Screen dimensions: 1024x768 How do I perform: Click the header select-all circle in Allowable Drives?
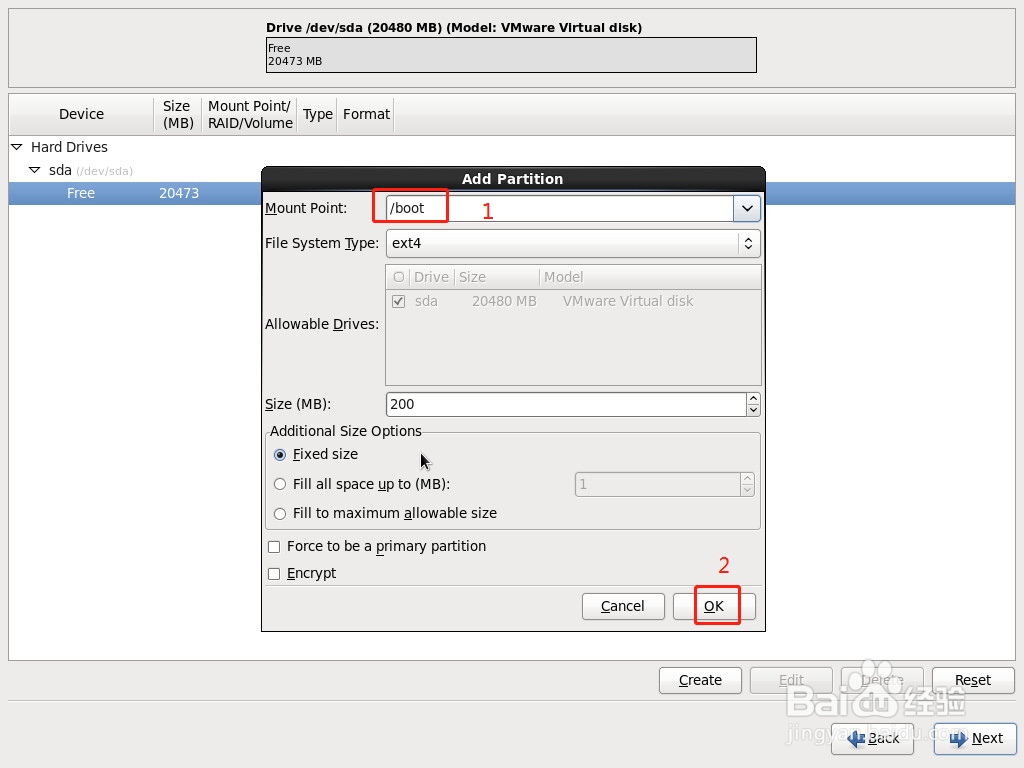[398, 277]
